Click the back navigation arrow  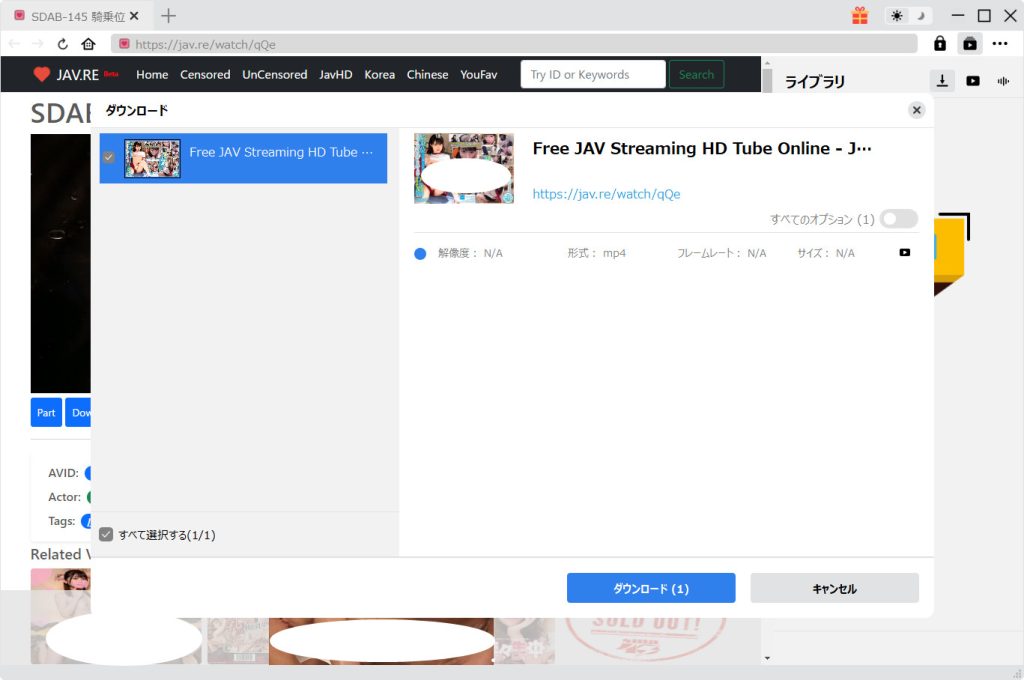[x=14, y=44]
